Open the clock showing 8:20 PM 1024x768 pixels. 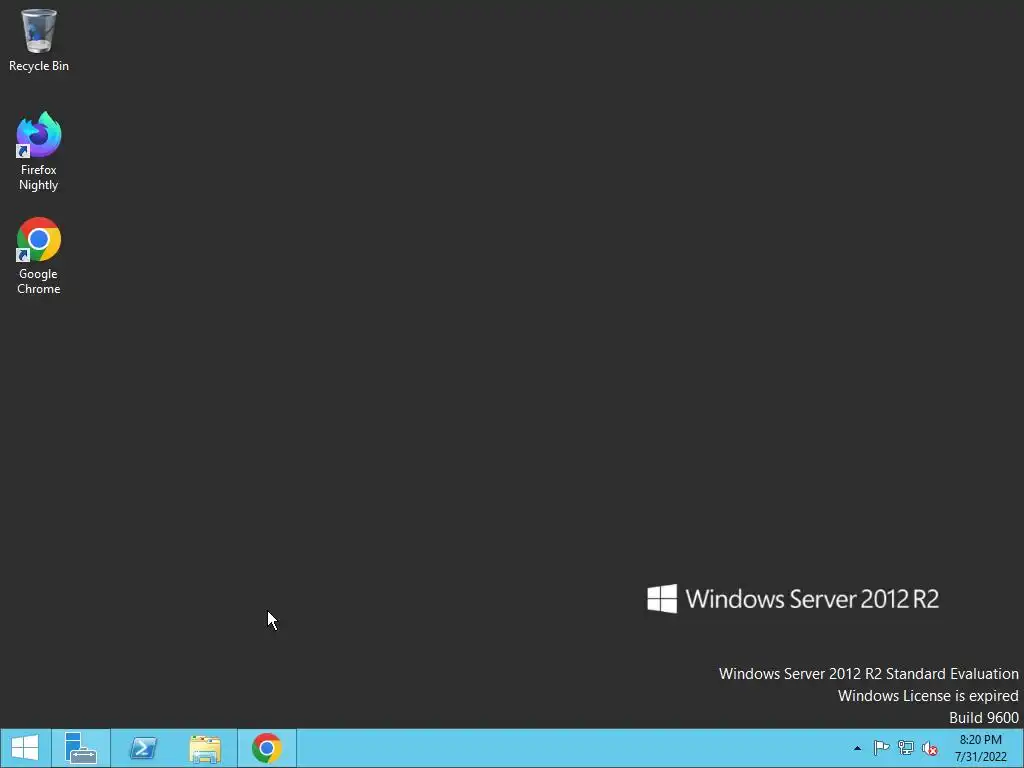coord(981,748)
